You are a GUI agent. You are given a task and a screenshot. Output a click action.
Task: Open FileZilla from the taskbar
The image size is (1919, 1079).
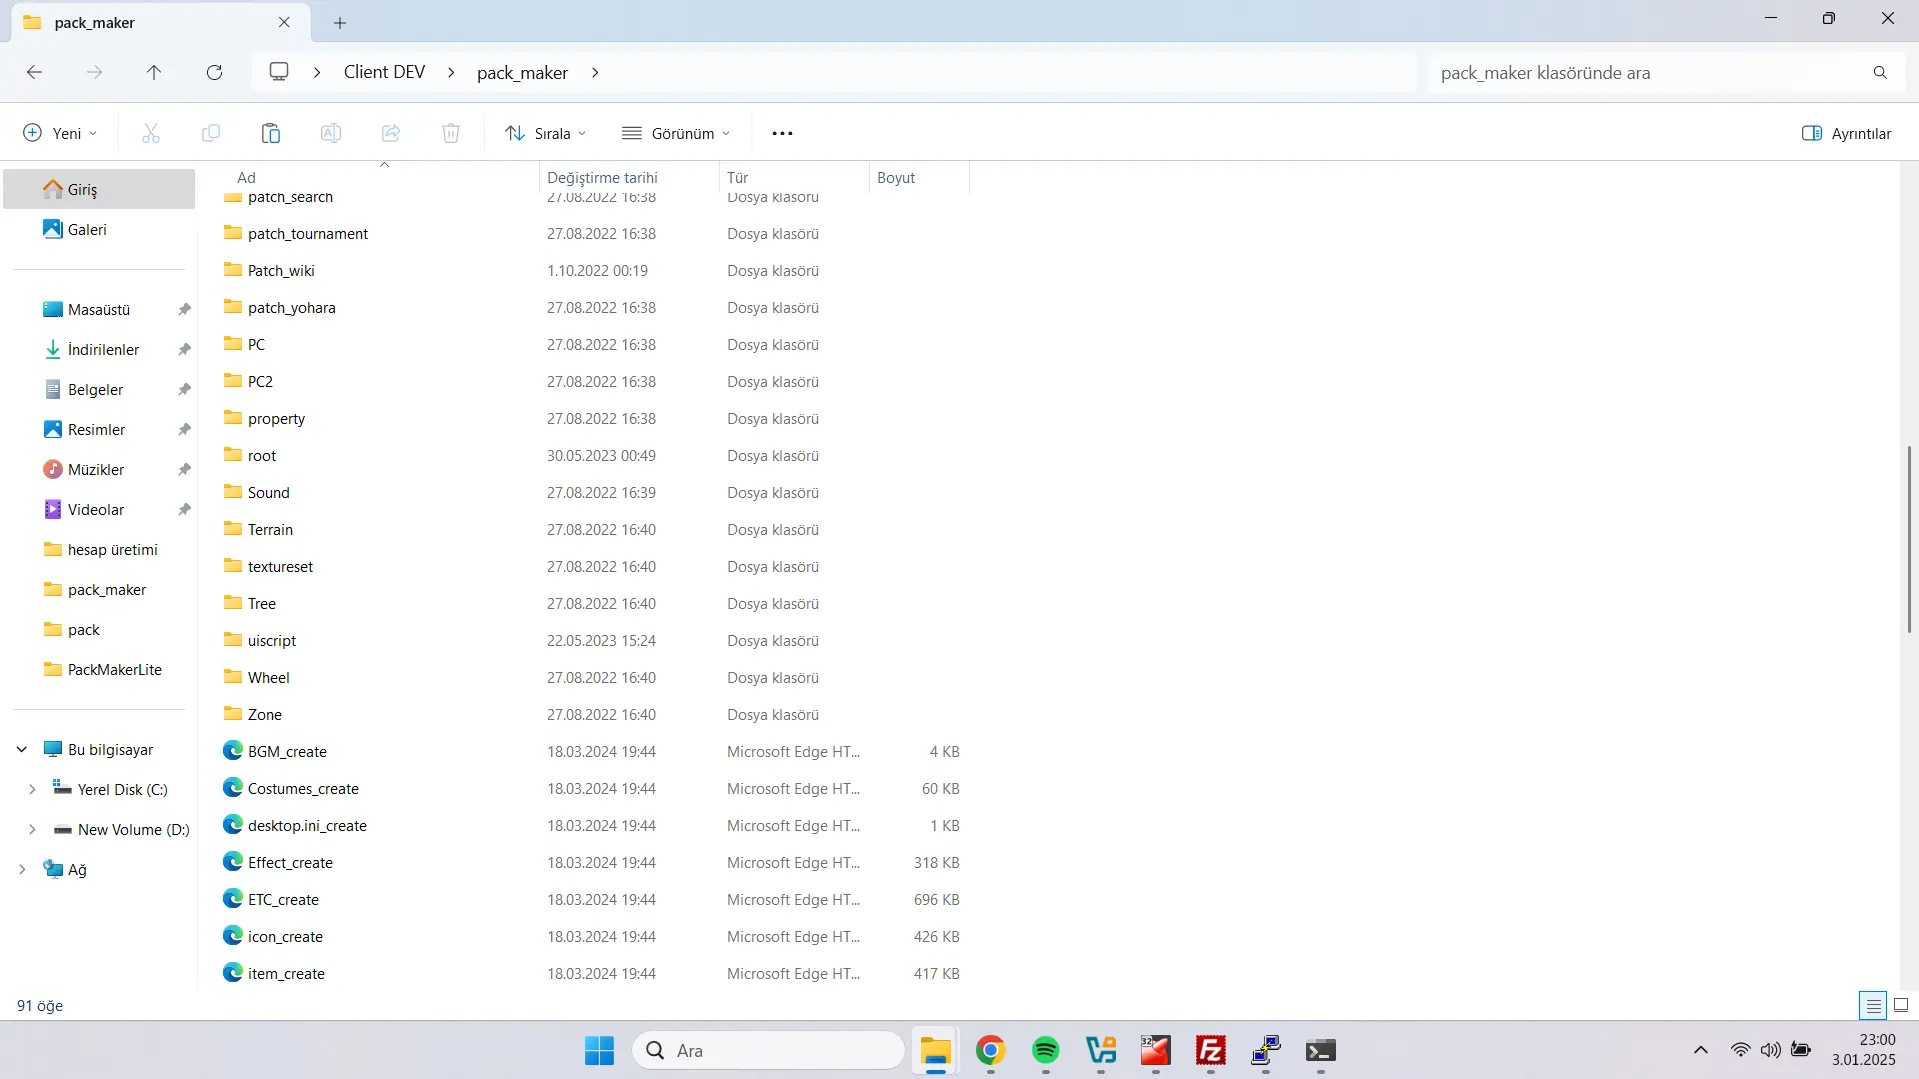(1210, 1050)
